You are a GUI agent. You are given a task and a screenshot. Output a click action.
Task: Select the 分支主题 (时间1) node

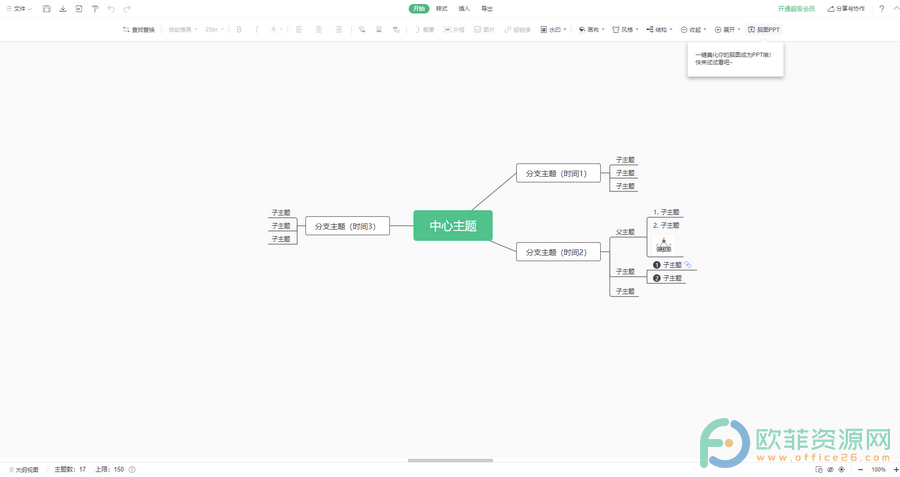pos(558,173)
